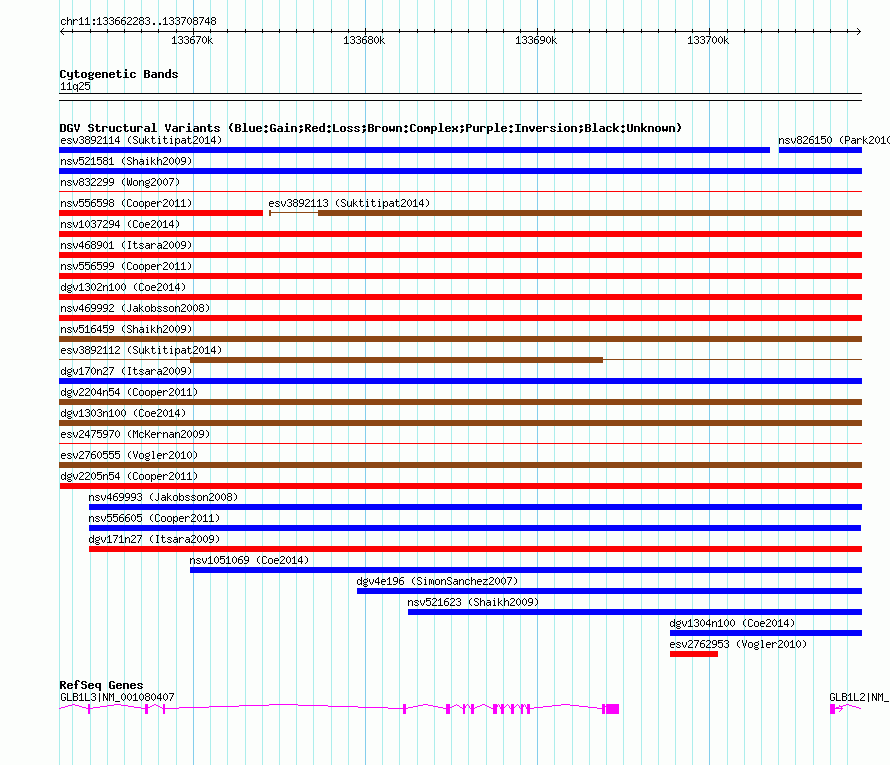890x765 pixels.
Task: Click the esv3892112 (Suktitipat2014) brown bar
Action: click(x=396, y=360)
